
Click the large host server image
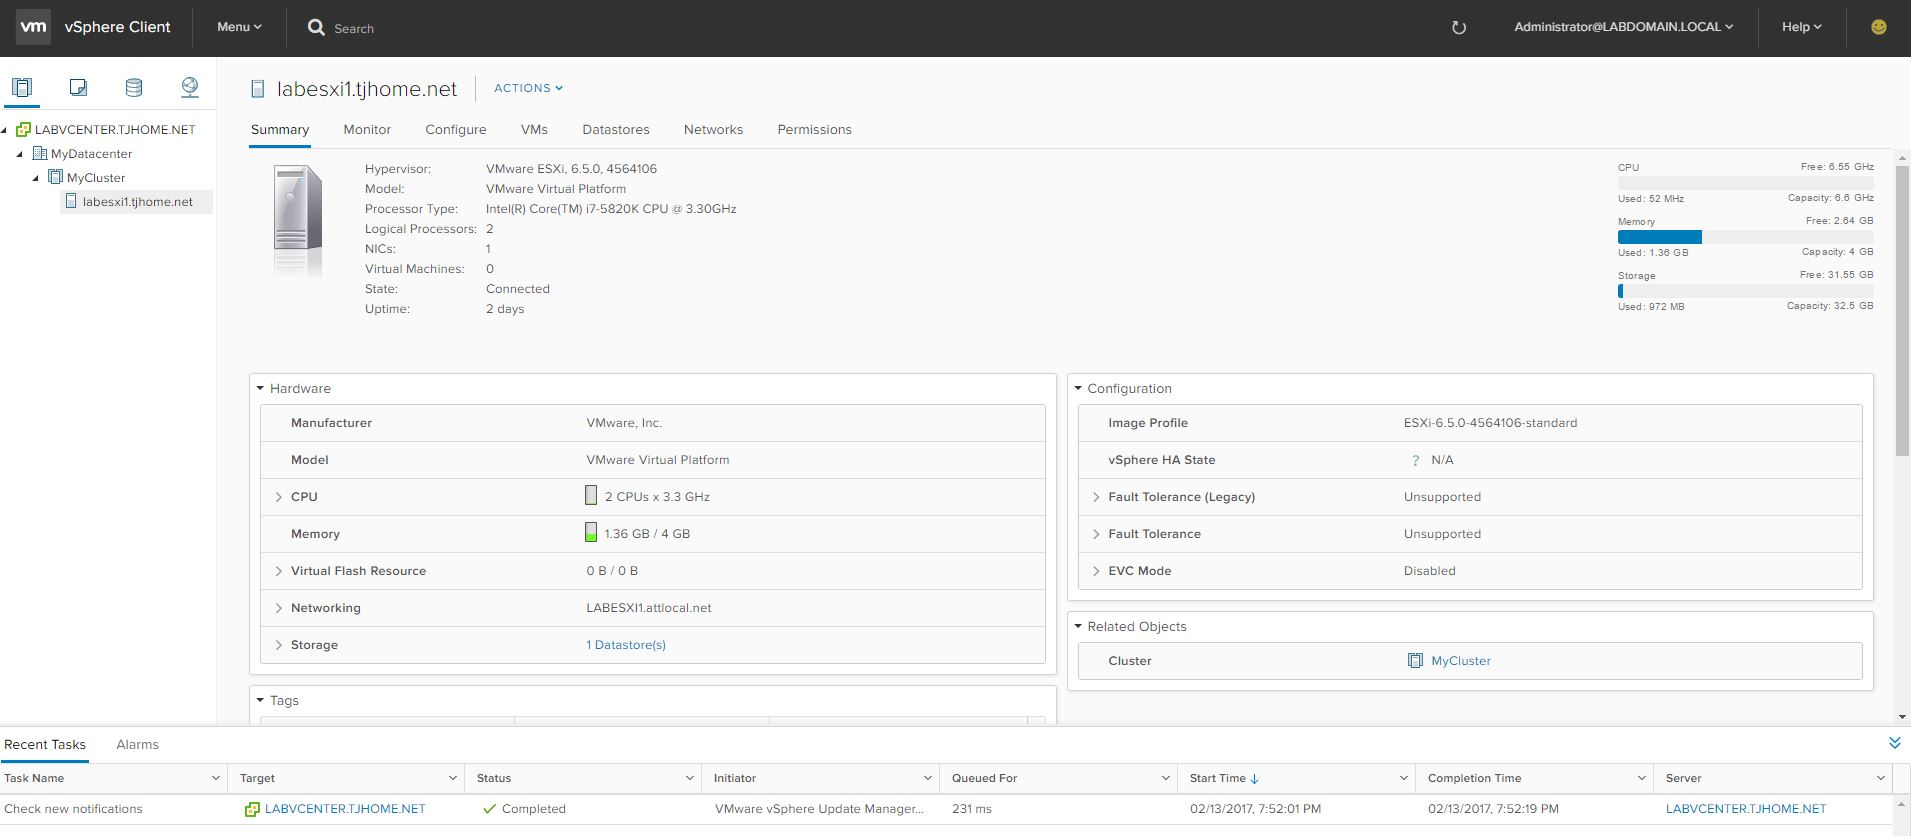[298, 220]
